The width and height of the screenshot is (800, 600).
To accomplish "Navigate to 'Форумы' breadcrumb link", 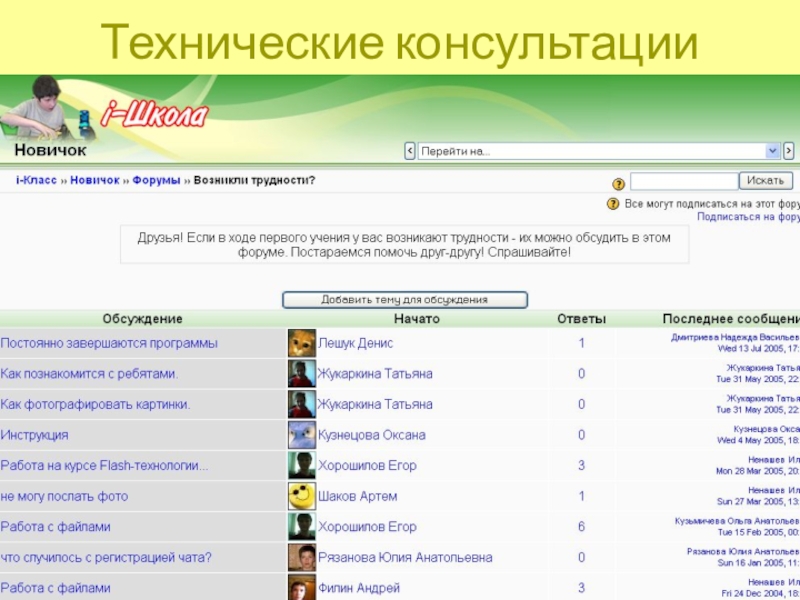I will pyautogui.click(x=156, y=180).
